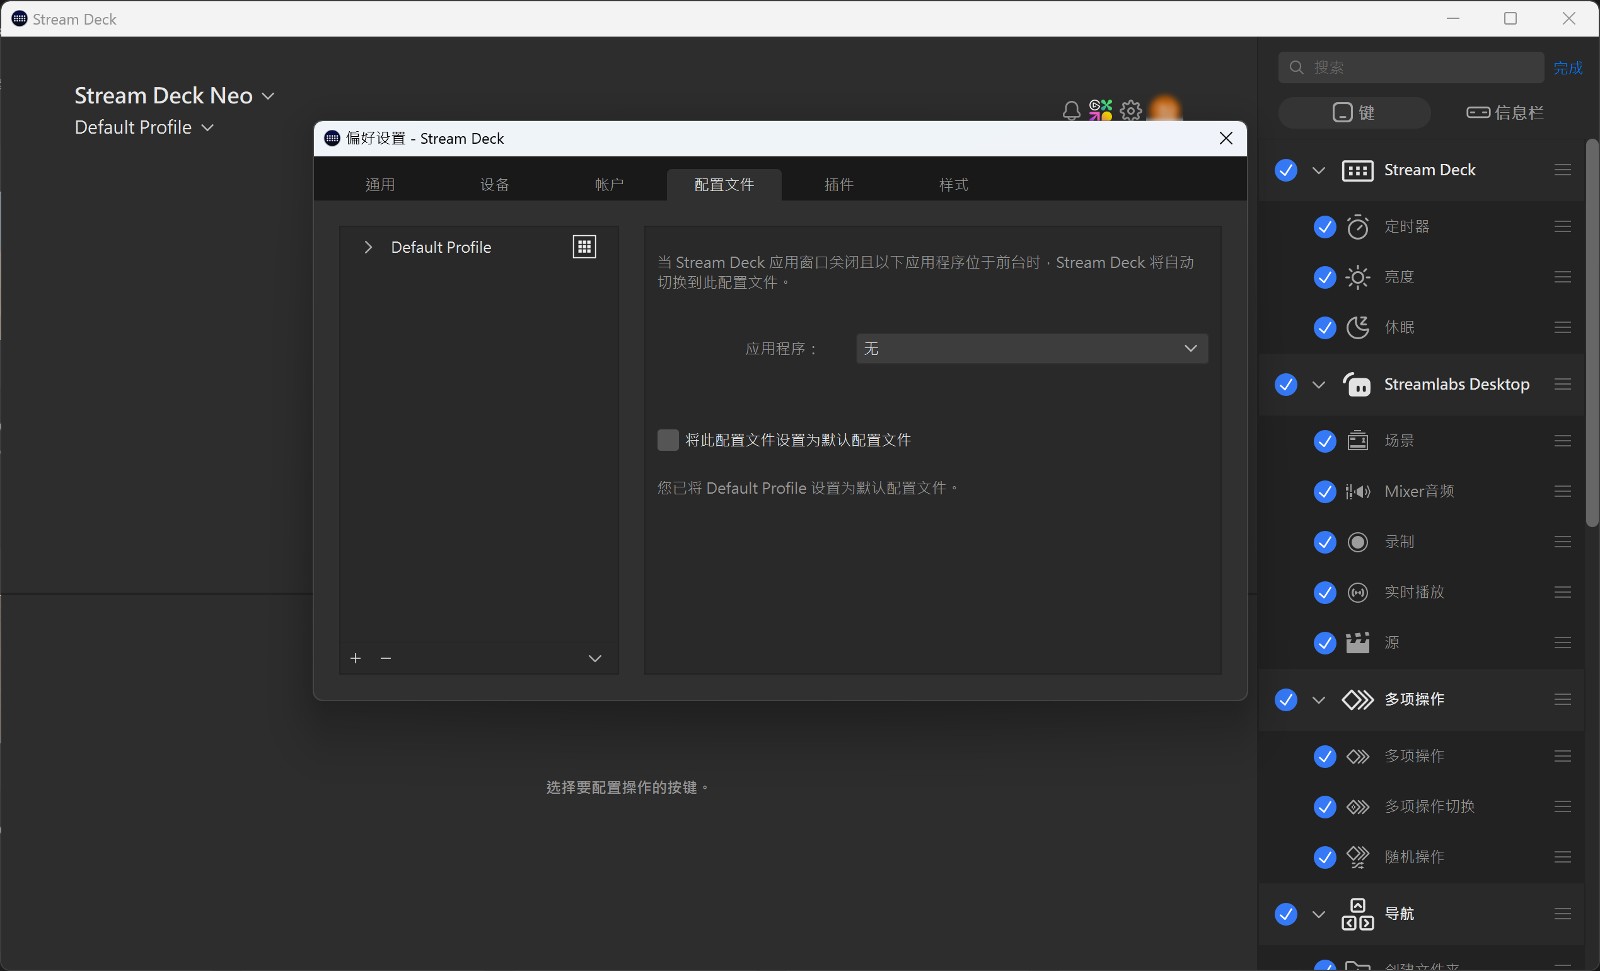Switch to the 插件 tab

(839, 185)
